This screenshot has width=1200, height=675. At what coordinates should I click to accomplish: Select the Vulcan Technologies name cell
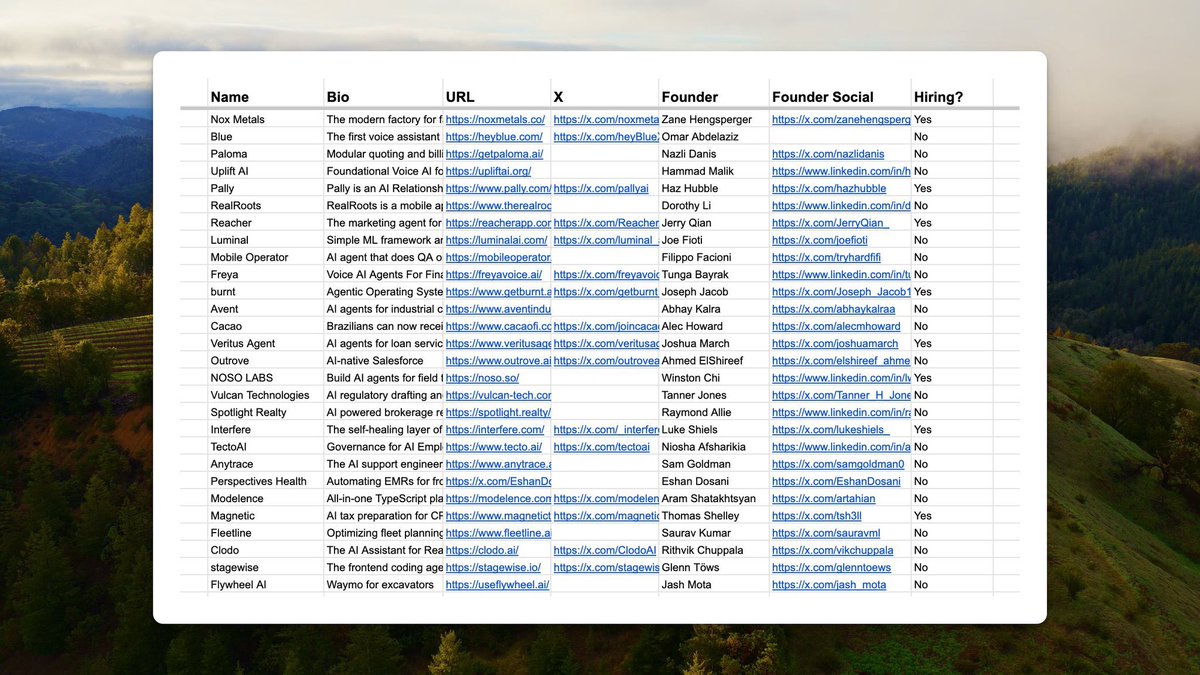pyautogui.click(x=265, y=395)
